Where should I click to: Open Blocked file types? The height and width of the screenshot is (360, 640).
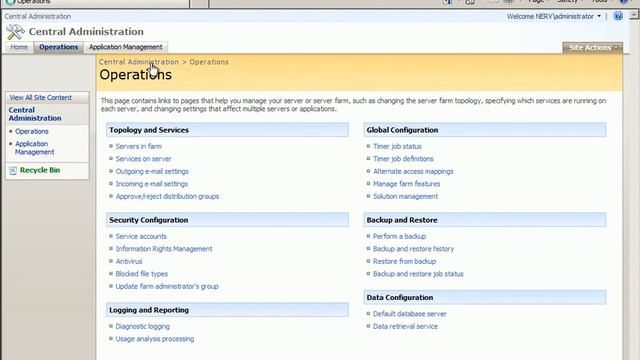[x=142, y=274]
